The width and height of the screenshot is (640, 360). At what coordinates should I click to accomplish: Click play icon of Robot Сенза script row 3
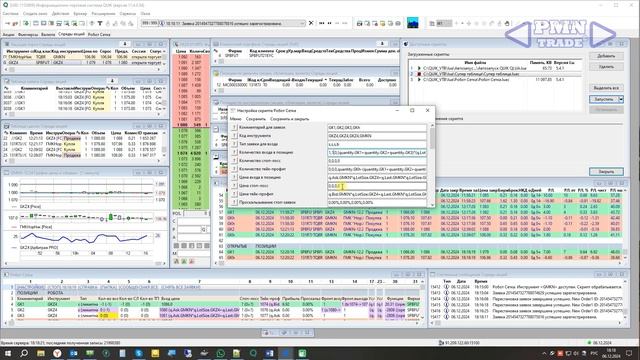[418, 80]
